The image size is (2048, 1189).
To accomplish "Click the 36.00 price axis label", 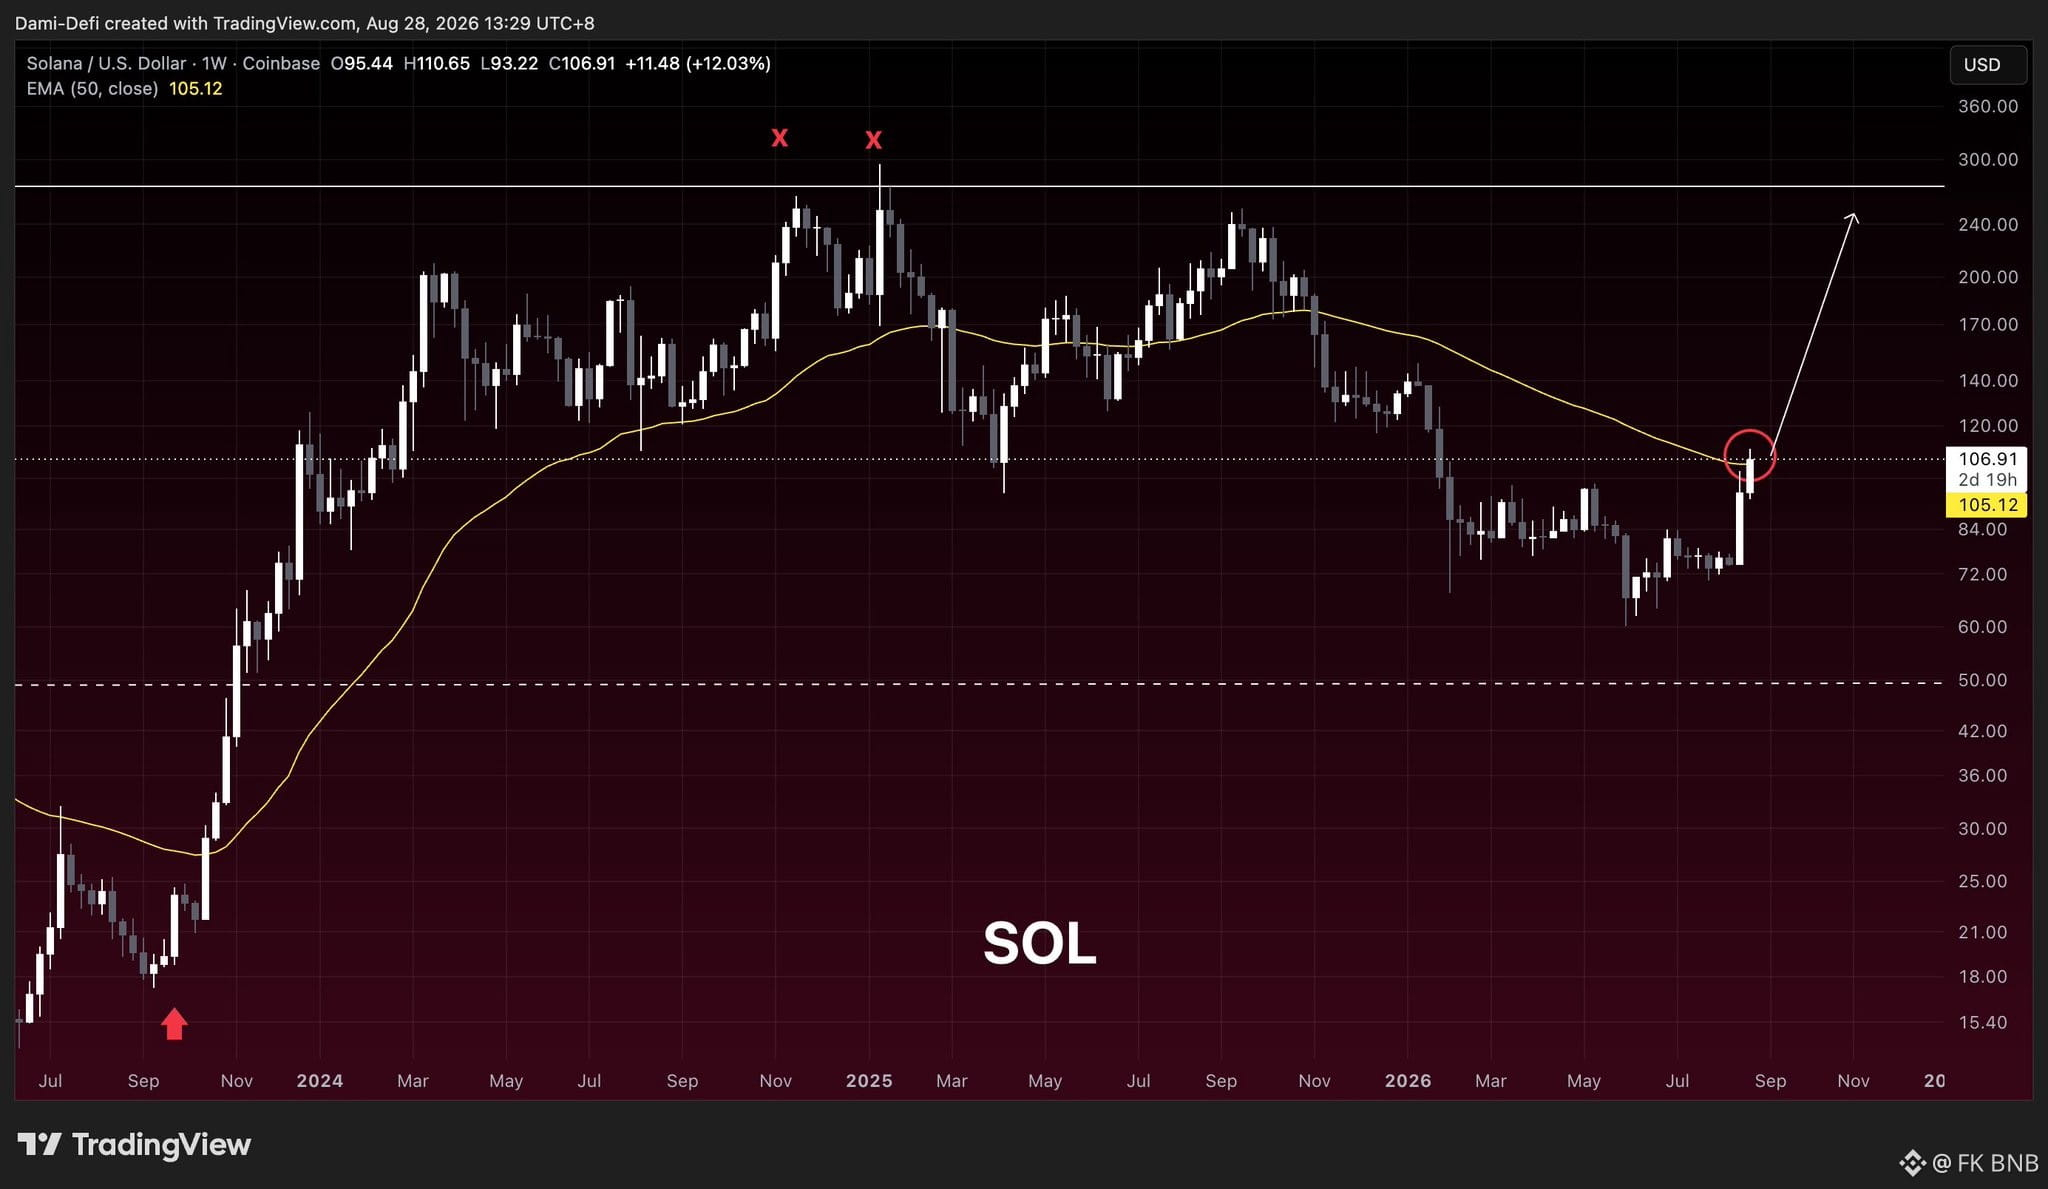I will [1982, 775].
